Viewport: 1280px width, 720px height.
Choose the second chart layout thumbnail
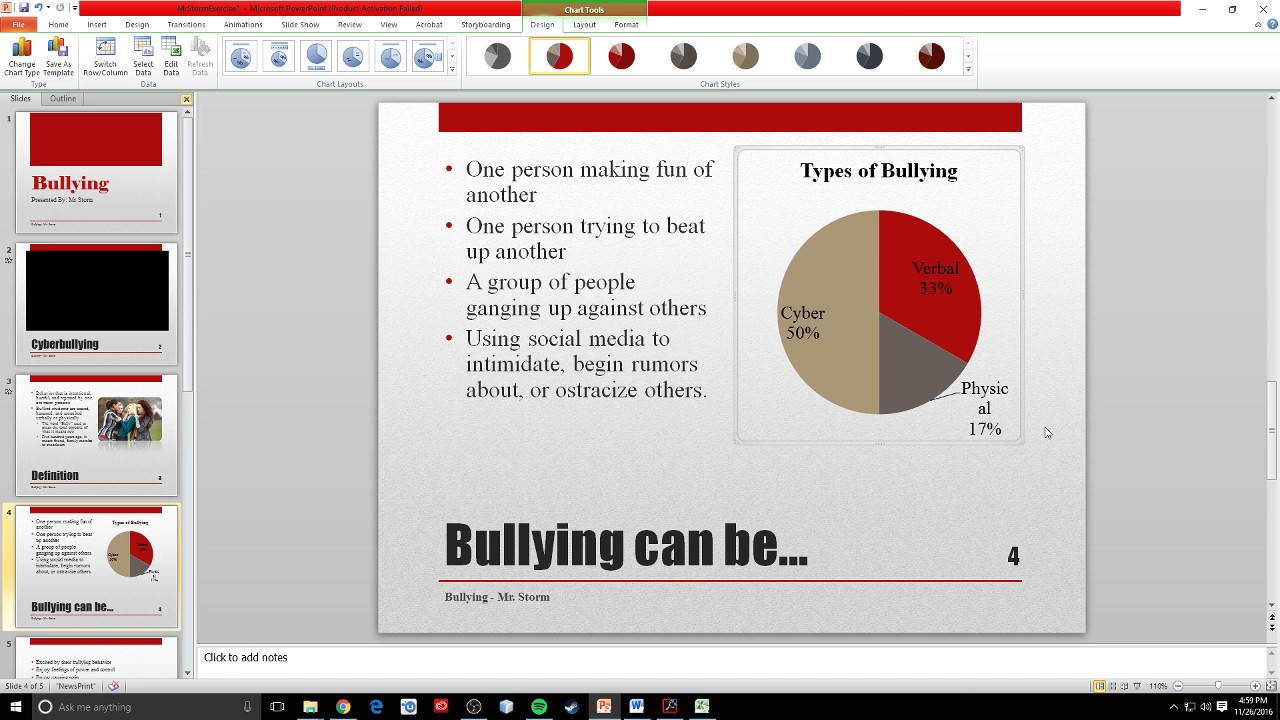tap(279, 56)
